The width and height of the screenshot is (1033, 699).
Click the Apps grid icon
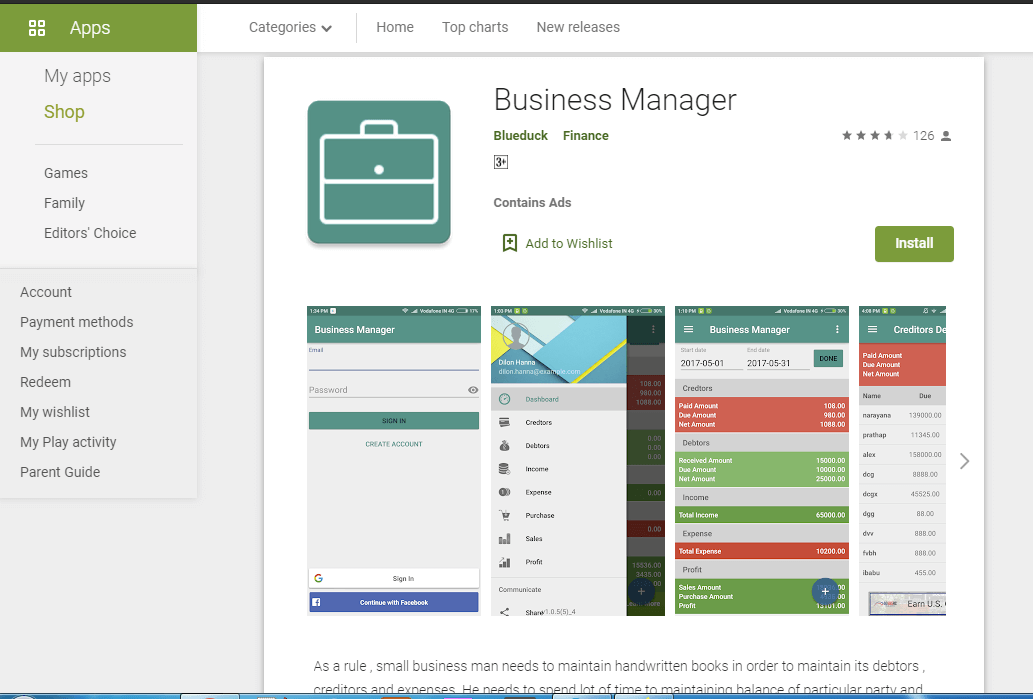click(37, 28)
